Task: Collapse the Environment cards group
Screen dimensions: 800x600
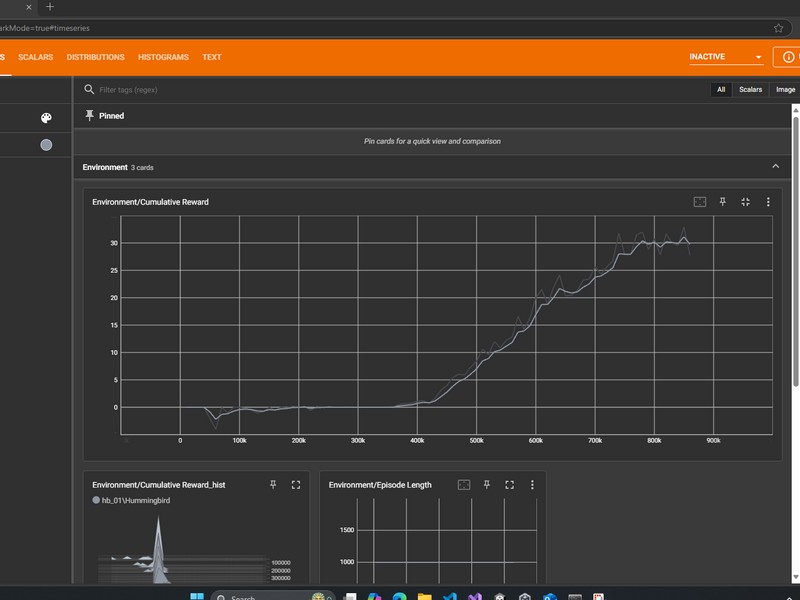Action: click(x=775, y=167)
